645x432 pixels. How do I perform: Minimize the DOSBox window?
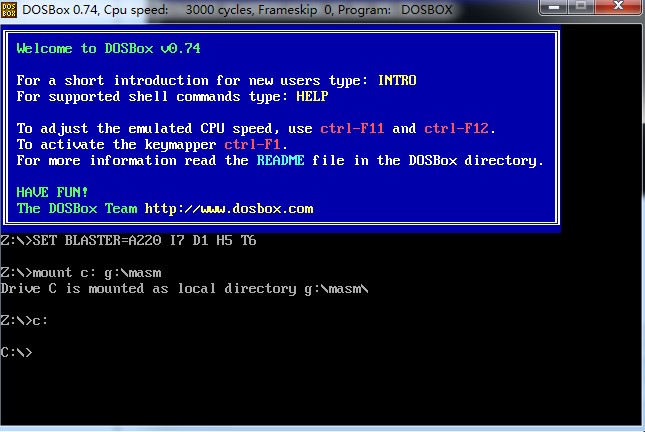coord(554,7)
